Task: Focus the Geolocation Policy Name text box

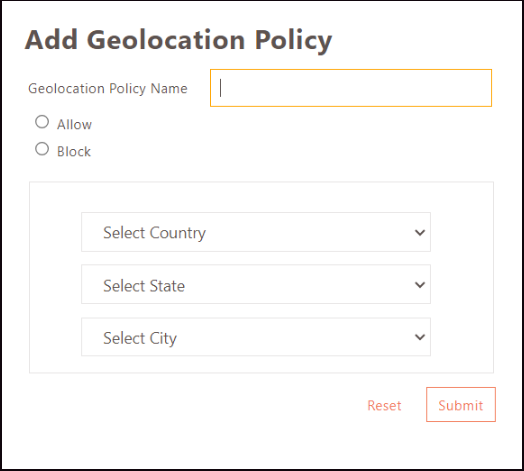Action: [x=351, y=88]
